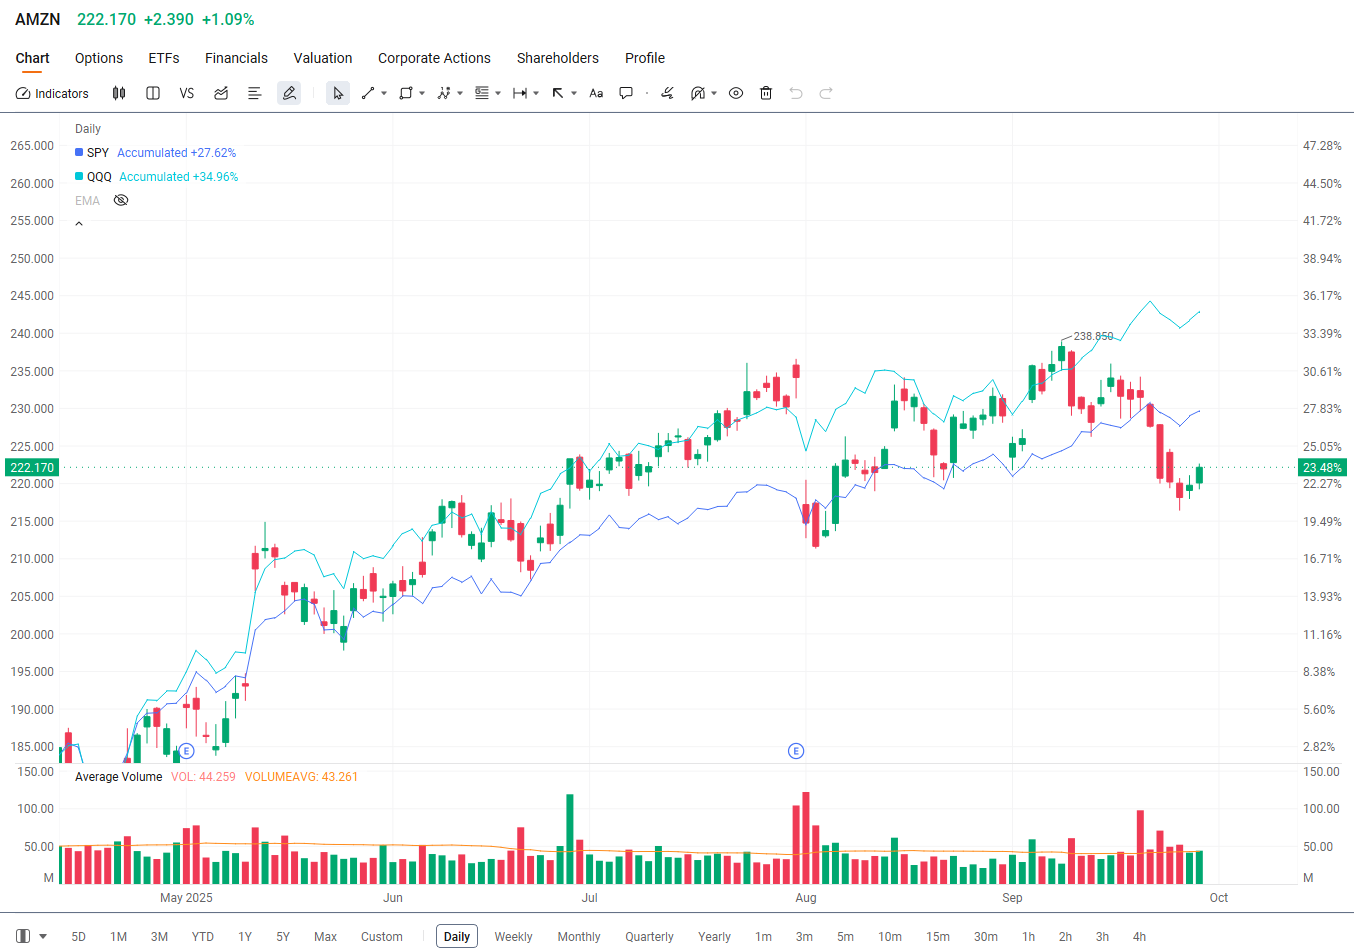Switch to the Financials tab
Image resolution: width=1354 pixels, height=951 pixels.
[236, 58]
